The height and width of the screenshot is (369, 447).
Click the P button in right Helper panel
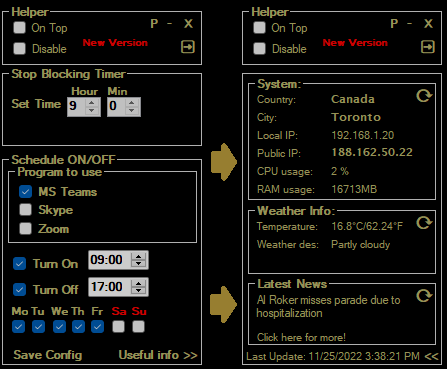click(x=394, y=24)
